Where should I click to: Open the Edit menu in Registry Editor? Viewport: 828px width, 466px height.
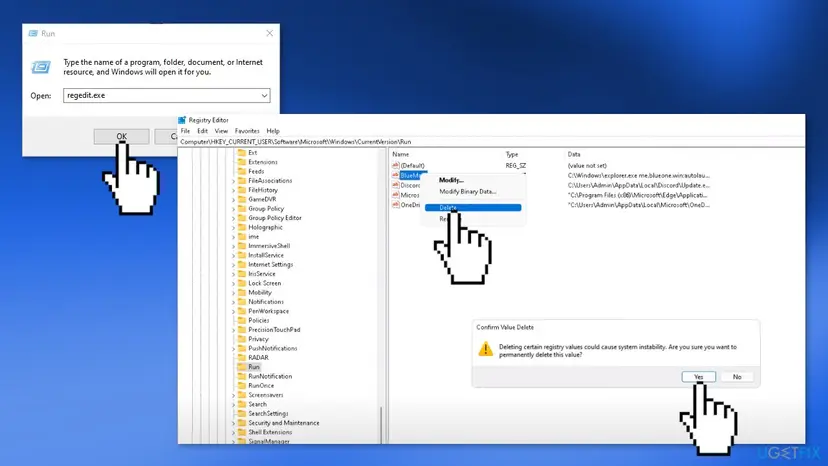pyautogui.click(x=202, y=131)
